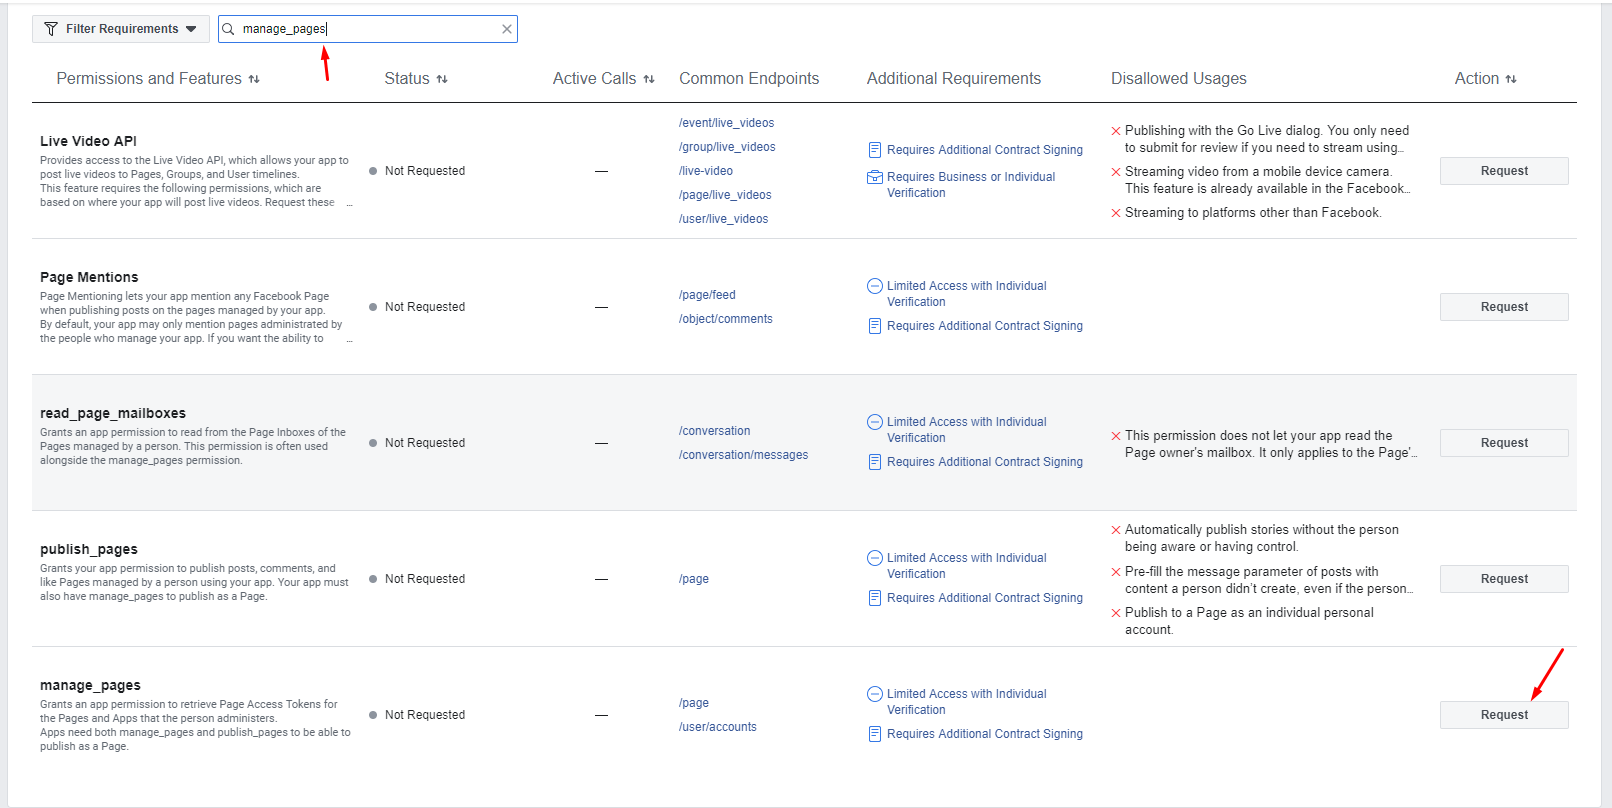Click the funnel filter icon

51,29
